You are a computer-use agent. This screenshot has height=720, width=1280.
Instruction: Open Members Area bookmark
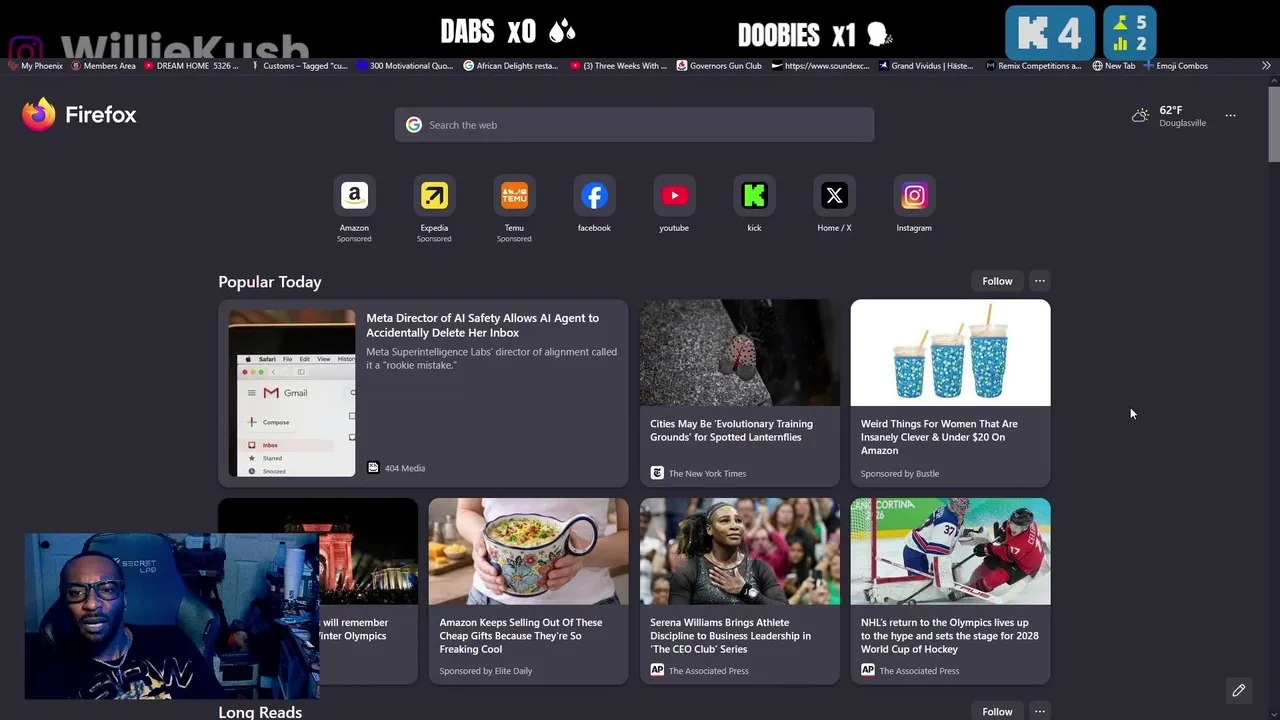coord(103,66)
